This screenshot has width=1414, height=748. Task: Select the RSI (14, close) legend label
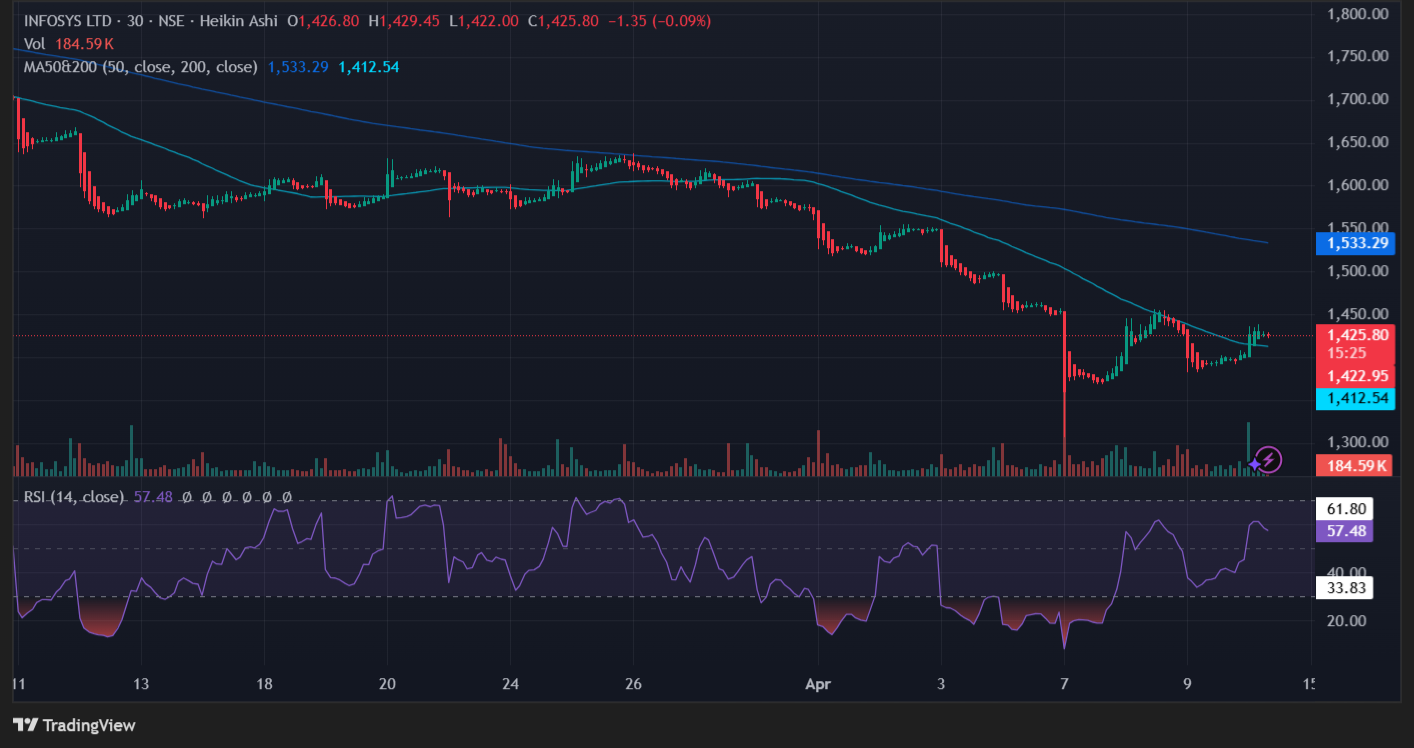[x=73, y=496]
